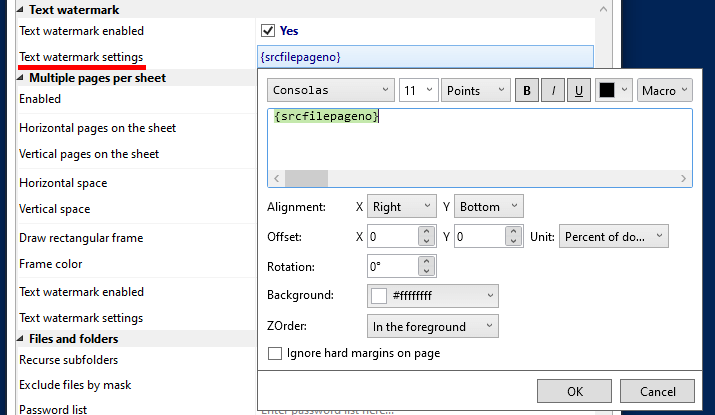Select Text watermark settings row above Files and folders

point(136,317)
